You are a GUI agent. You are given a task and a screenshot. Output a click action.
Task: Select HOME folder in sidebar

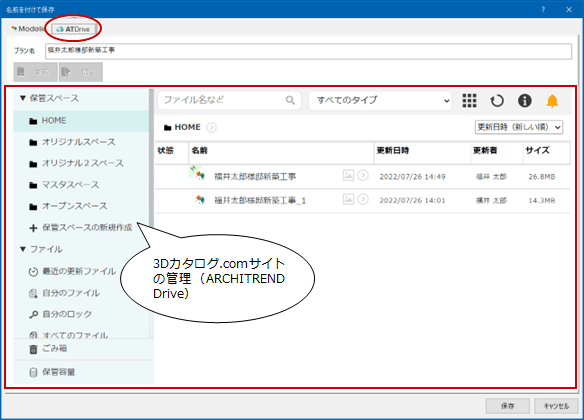tap(81, 121)
